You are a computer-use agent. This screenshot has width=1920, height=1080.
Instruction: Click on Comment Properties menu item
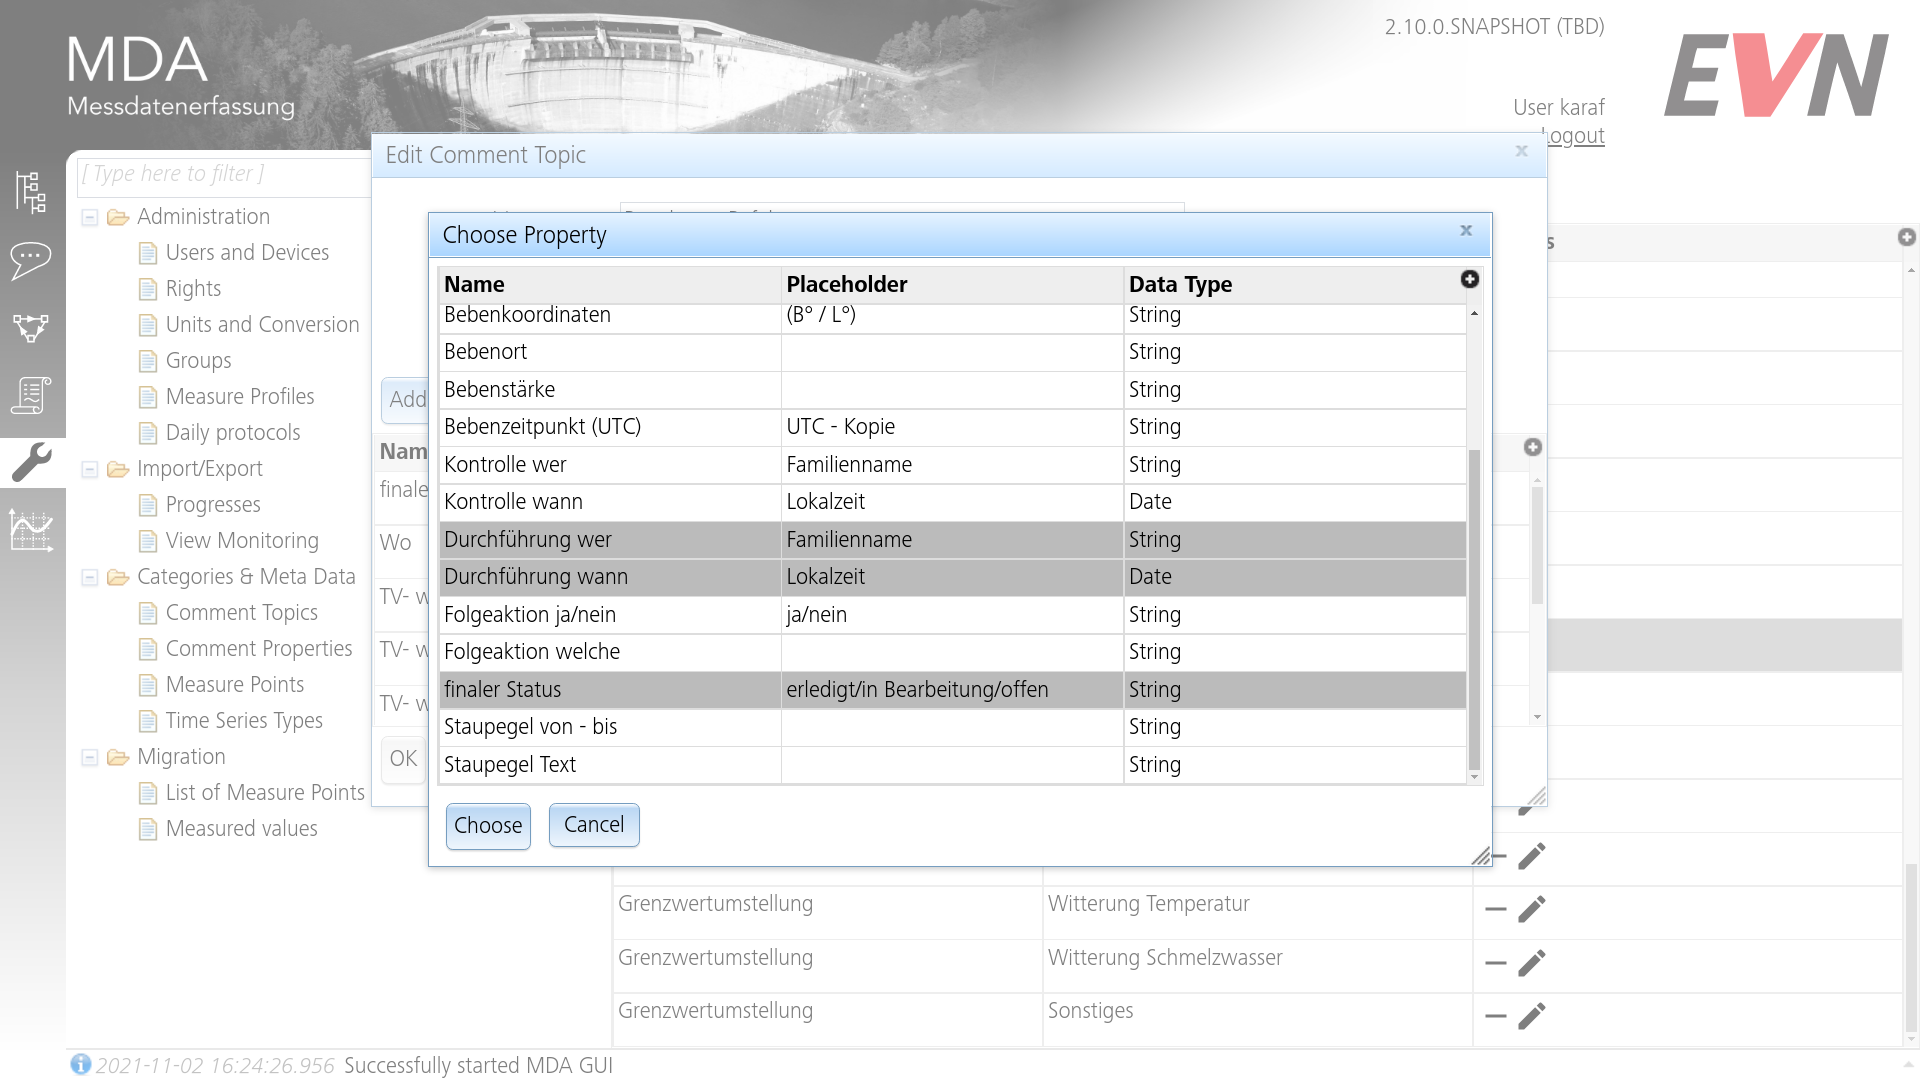[258, 649]
